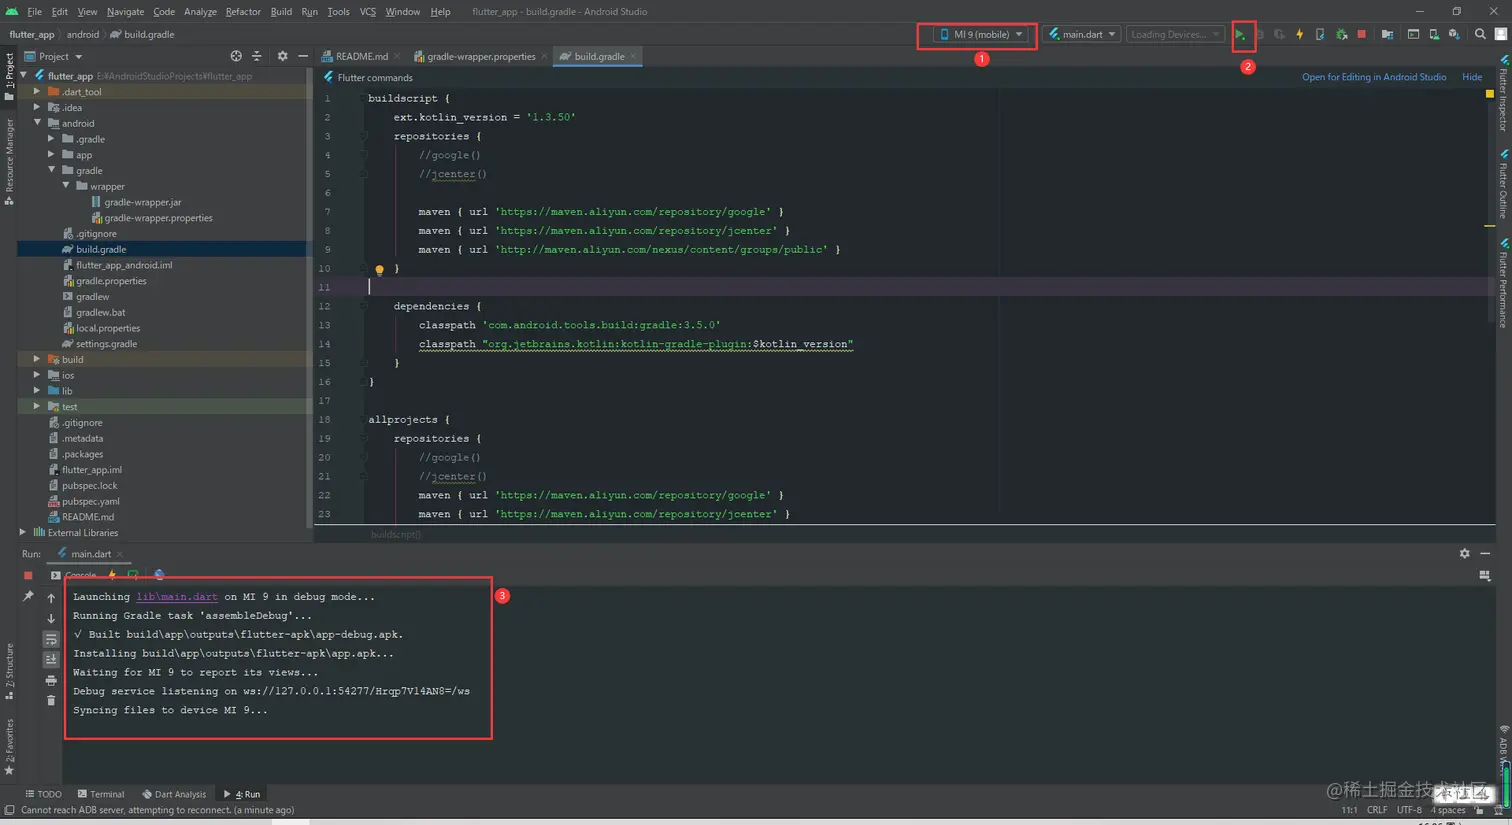The width and height of the screenshot is (1512, 825).
Task: Toggle the Z: Structure side panel
Action: pyautogui.click(x=9, y=672)
